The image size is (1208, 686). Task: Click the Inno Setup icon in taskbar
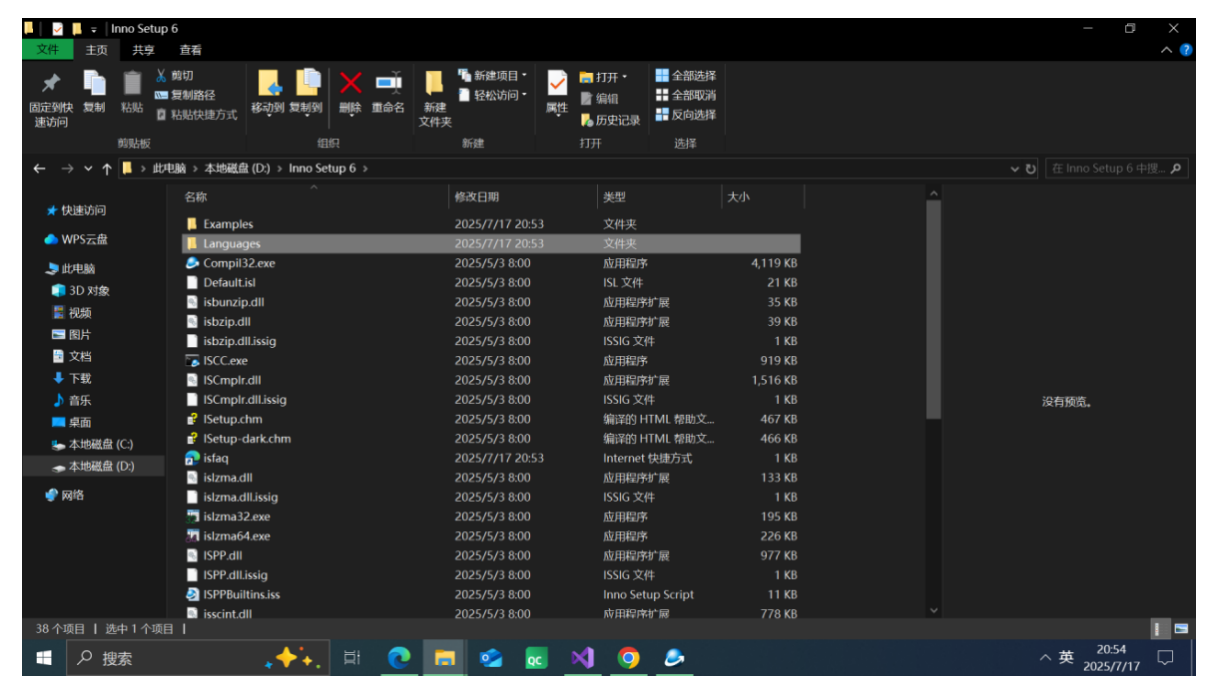tap(674, 658)
